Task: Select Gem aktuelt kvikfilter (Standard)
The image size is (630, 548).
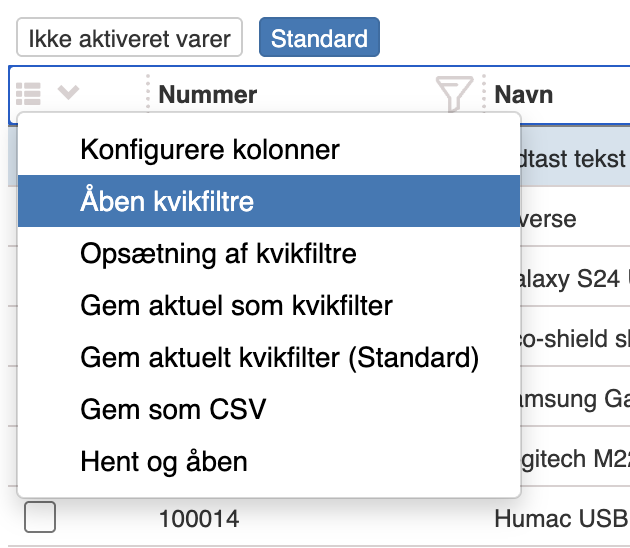Action: click(279, 357)
